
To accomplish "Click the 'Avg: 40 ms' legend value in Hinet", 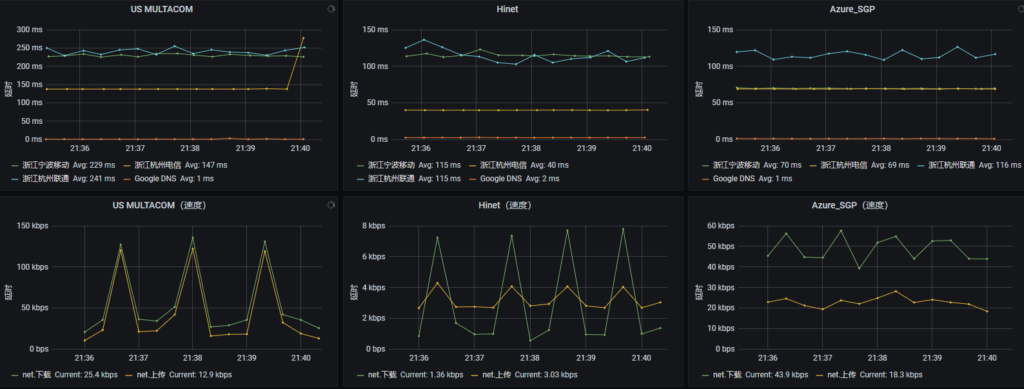I will [x=550, y=165].
